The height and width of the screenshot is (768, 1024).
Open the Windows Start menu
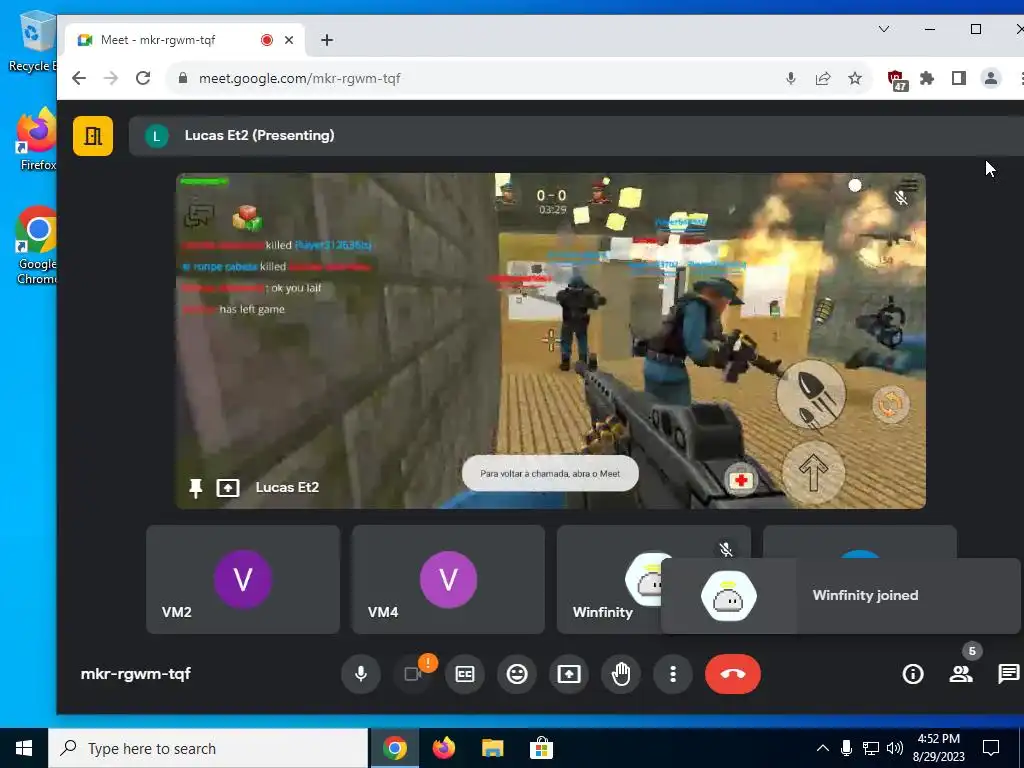coord(24,748)
